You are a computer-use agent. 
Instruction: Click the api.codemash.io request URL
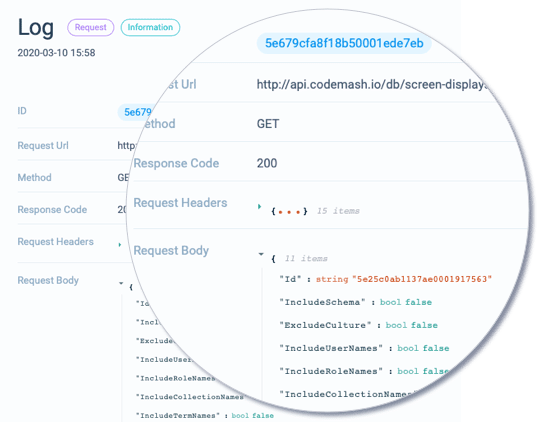pos(372,84)
